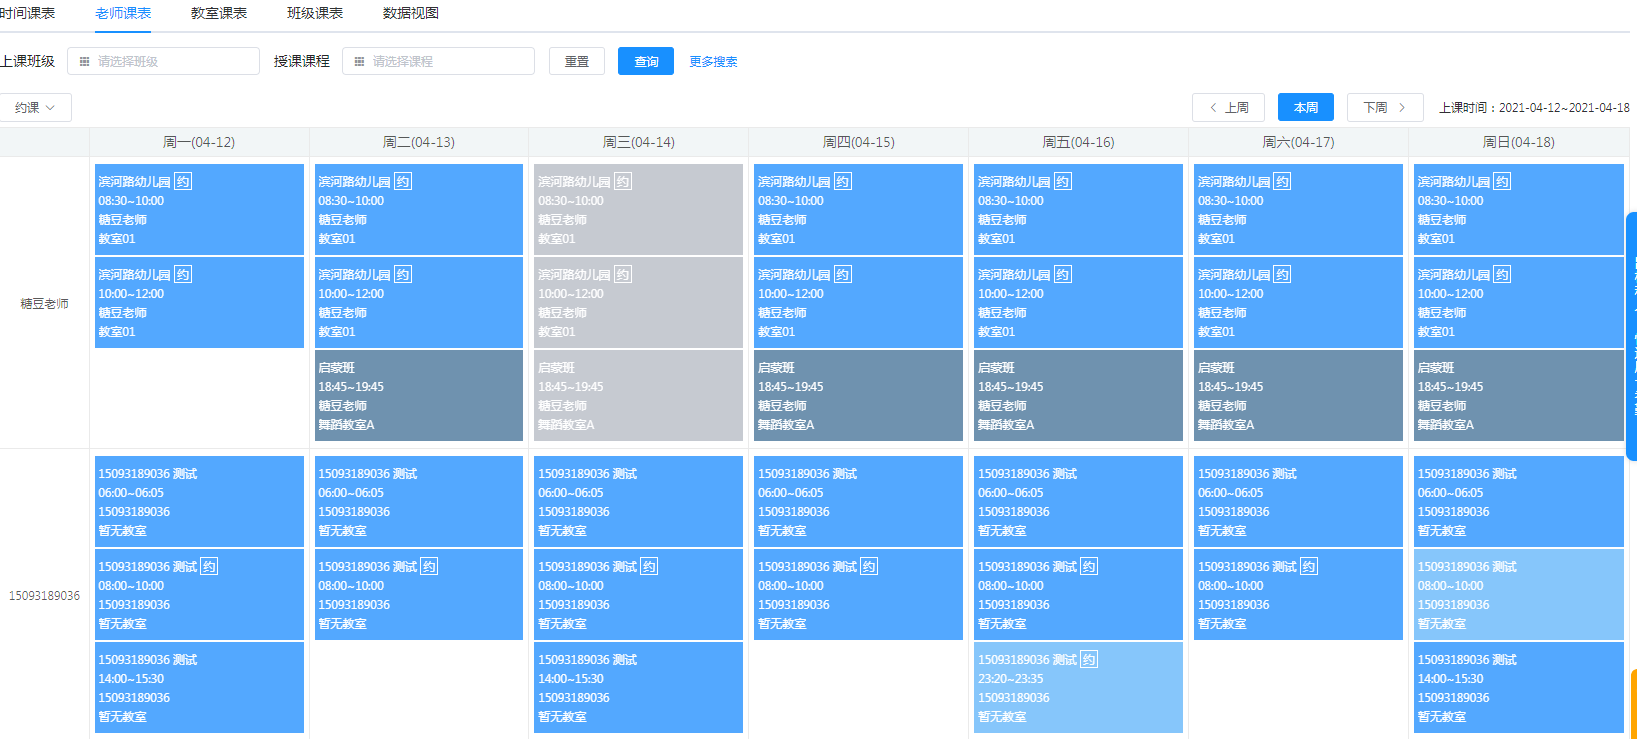Open Wednesday 测试 14:00~15:30 lesson
Viewport: 1637px width, 739px height.
pyautogui.click(x=639, y=687)
